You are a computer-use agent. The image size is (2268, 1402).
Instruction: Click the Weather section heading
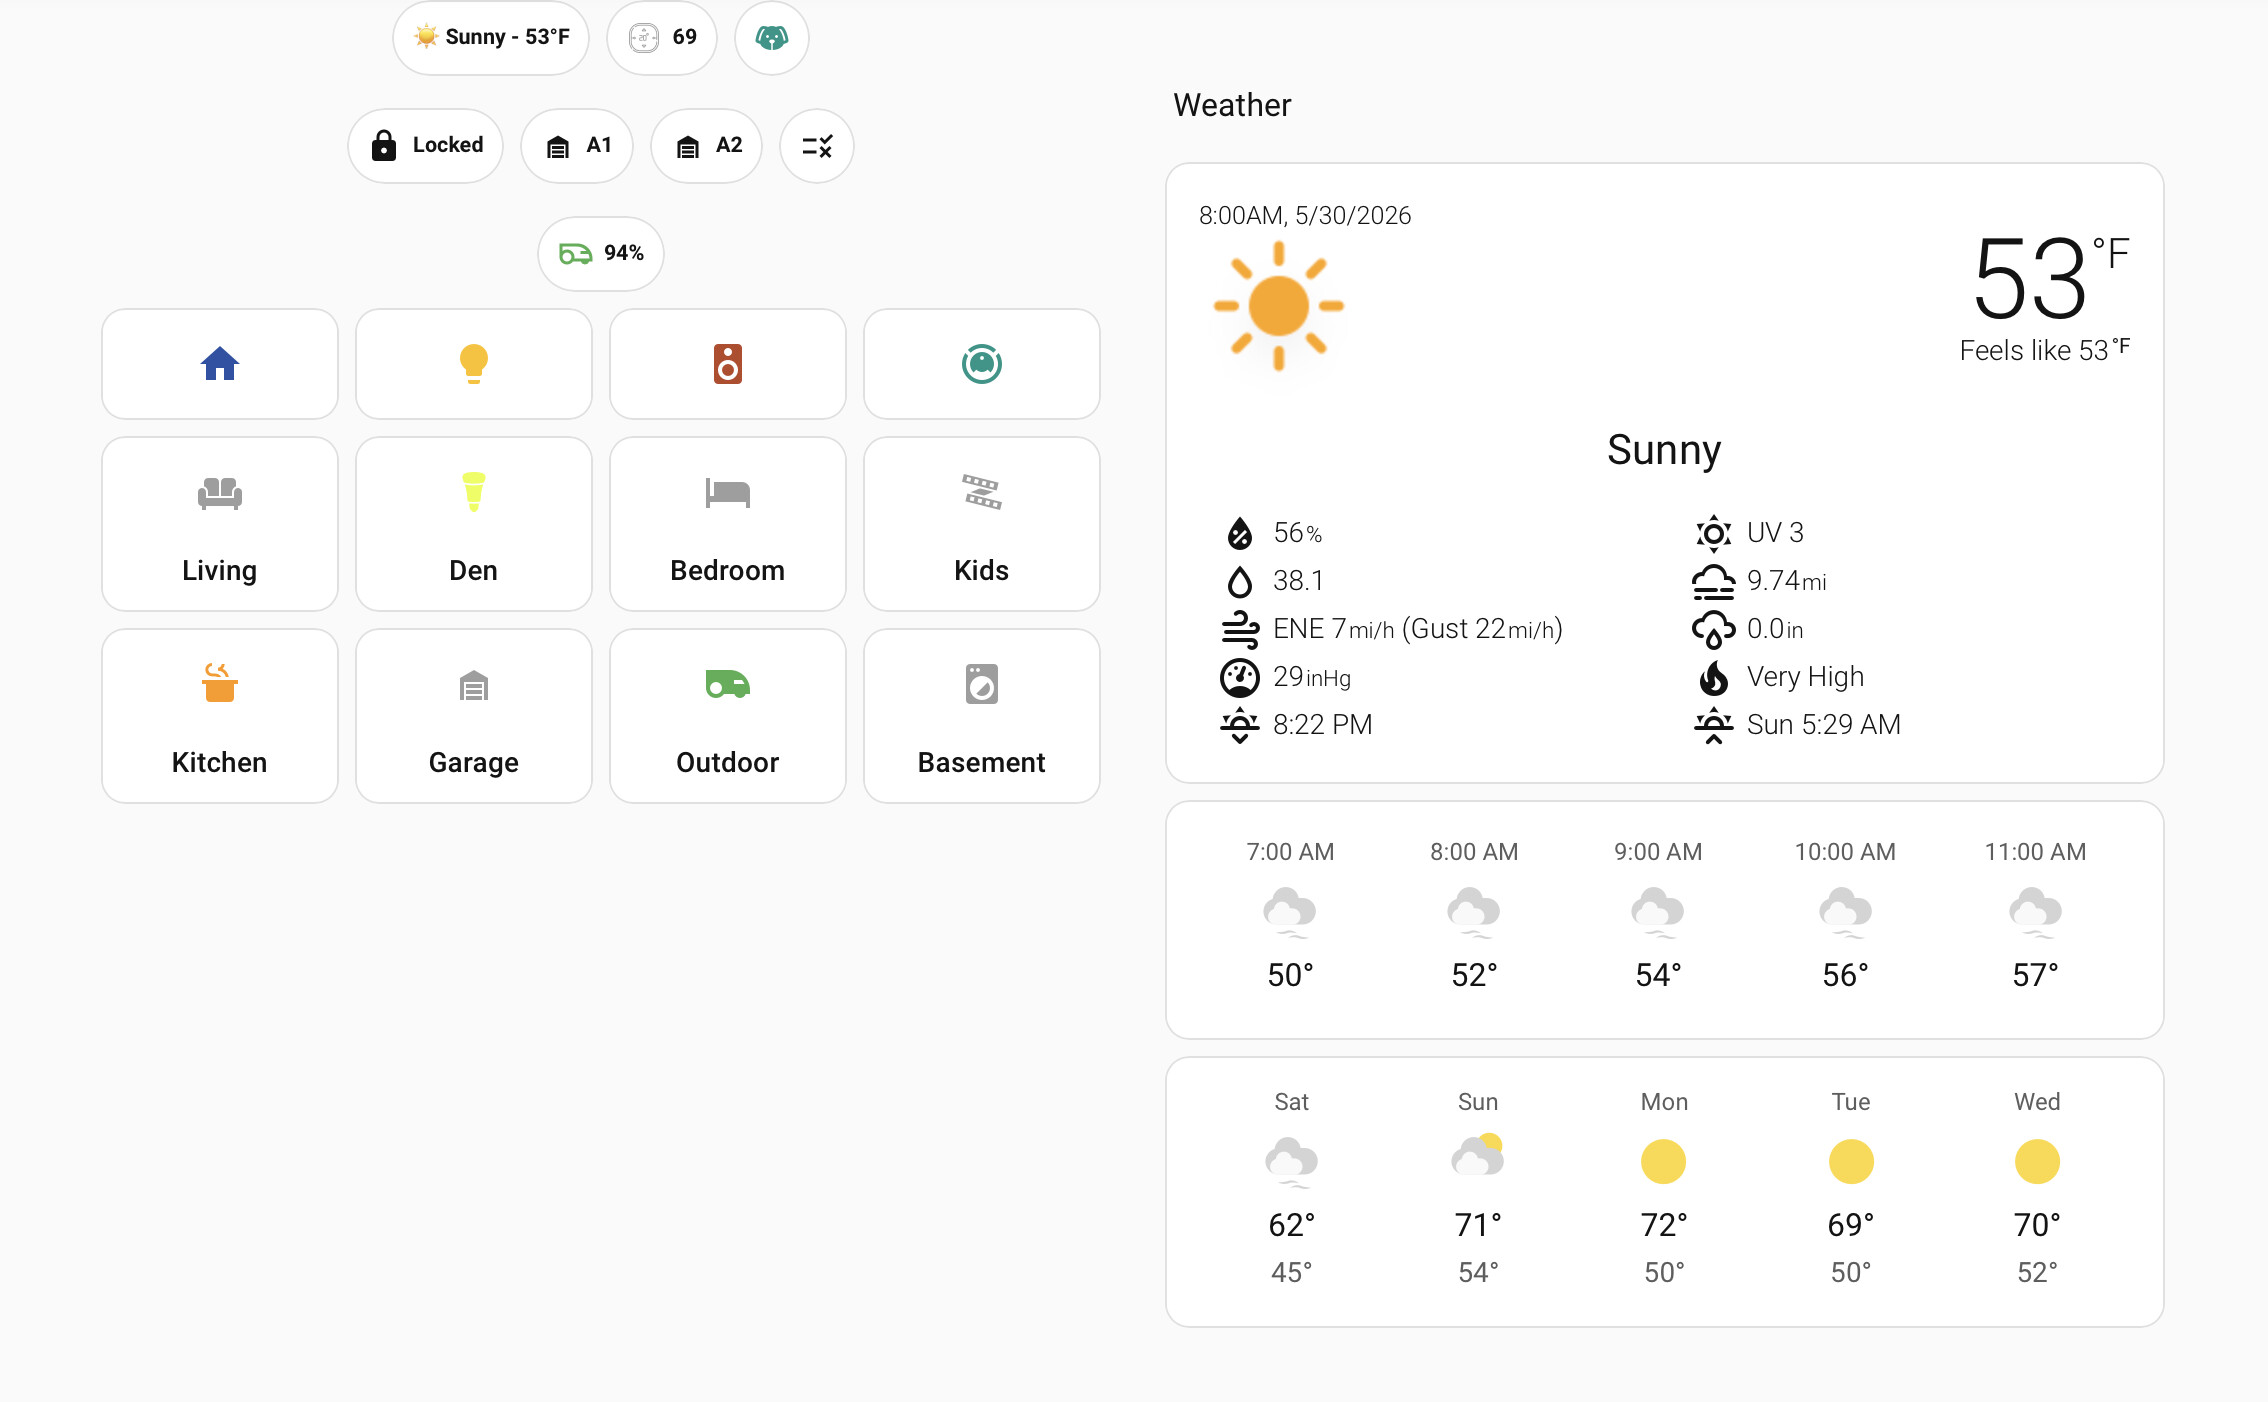(1232, 105)
